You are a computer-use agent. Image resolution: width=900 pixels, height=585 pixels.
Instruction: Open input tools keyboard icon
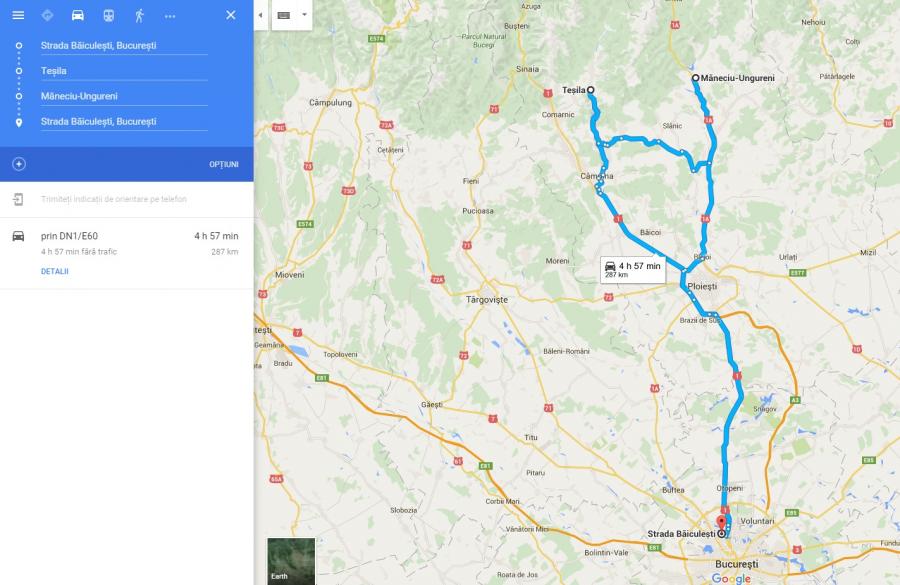(x=284, y=16)
